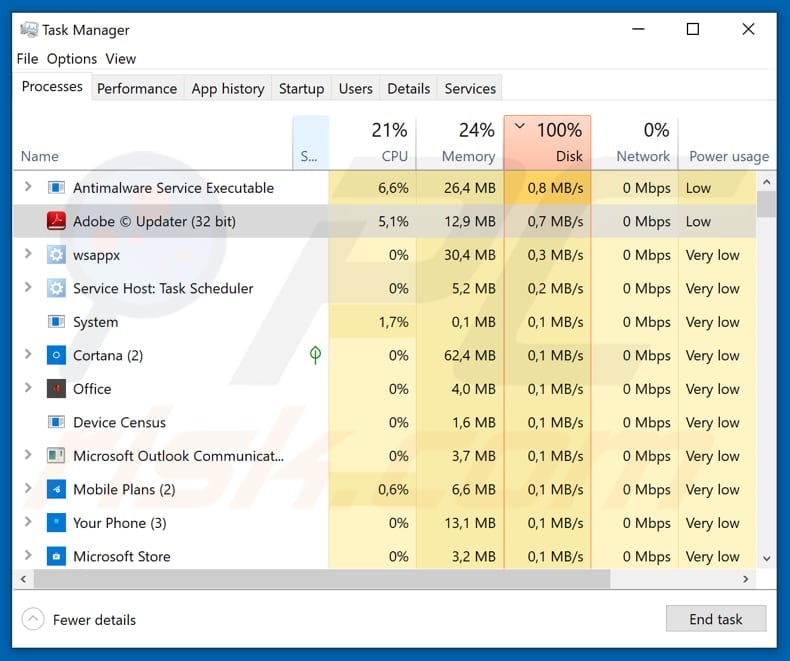Click the Device Census process icon
790x661 pixels.
click(x=56, y=422)
